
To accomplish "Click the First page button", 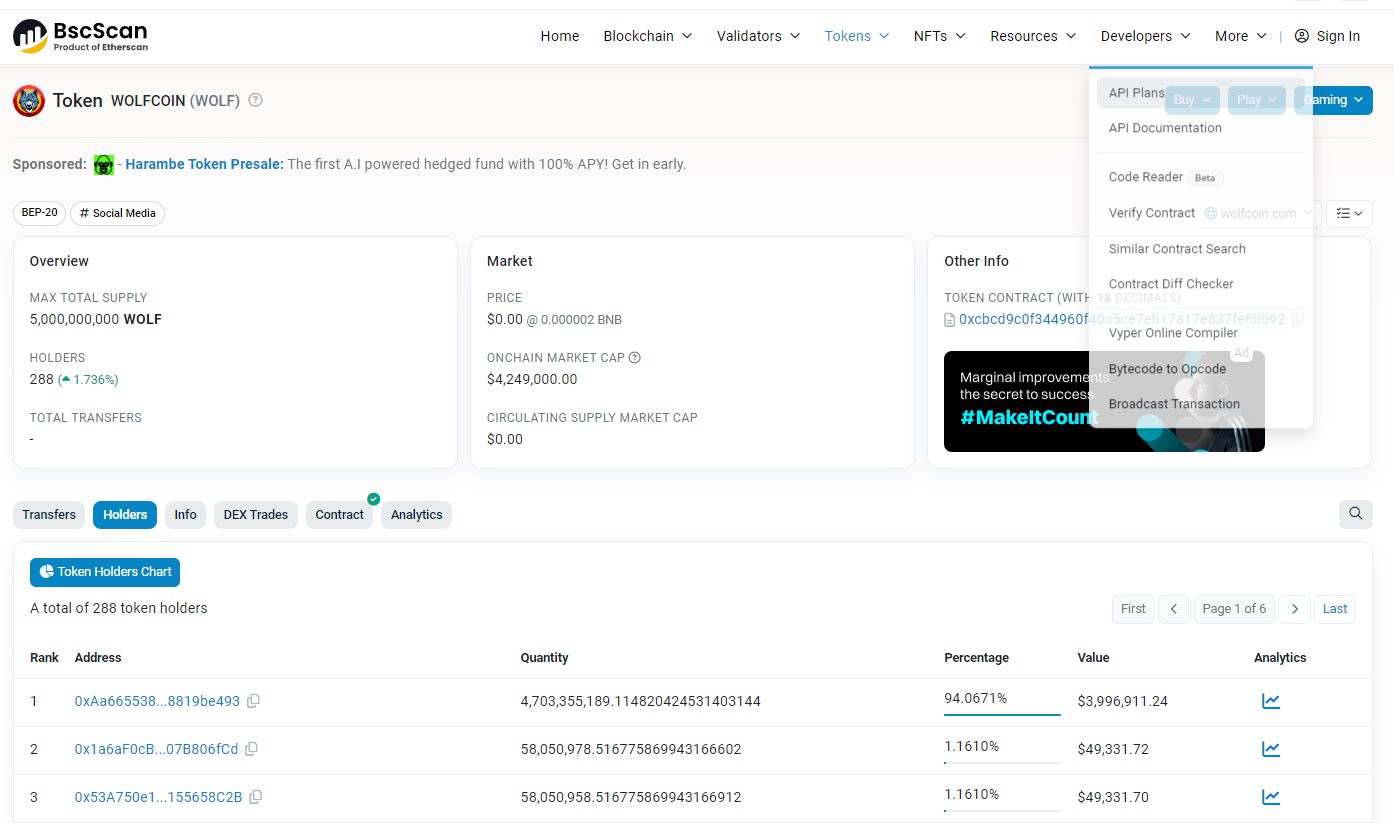I will click(1133, 609).
